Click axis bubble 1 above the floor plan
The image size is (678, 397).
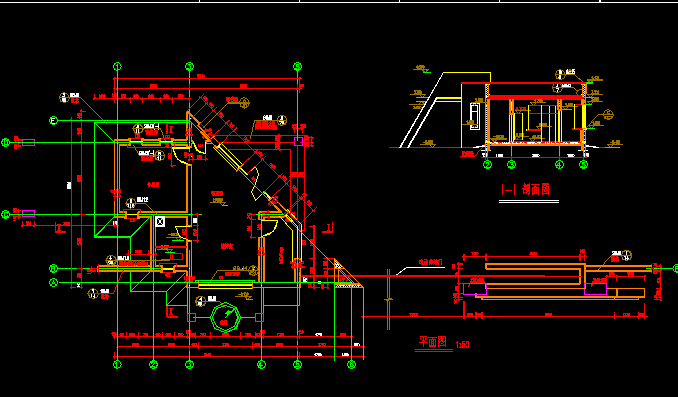(117, 66)
